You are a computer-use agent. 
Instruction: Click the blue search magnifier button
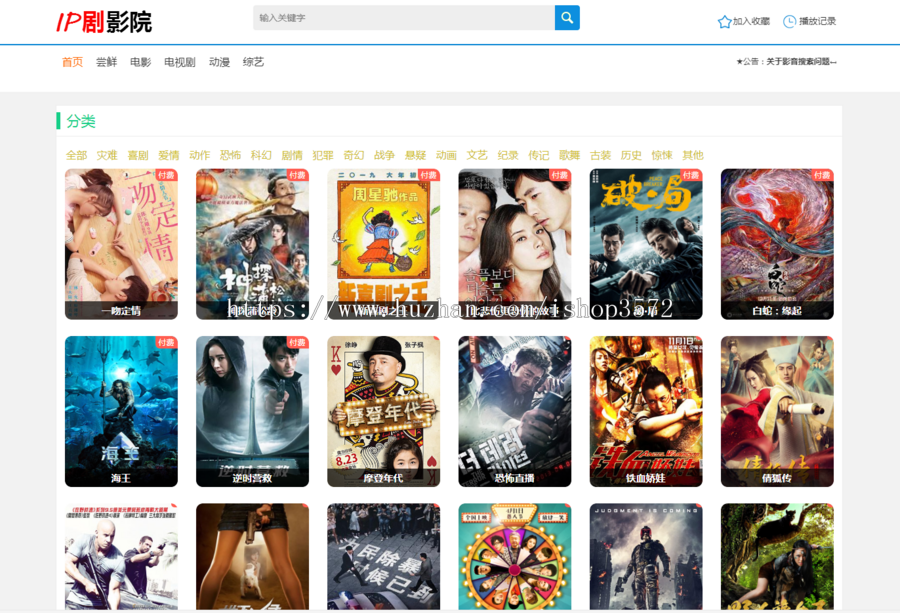567,18
